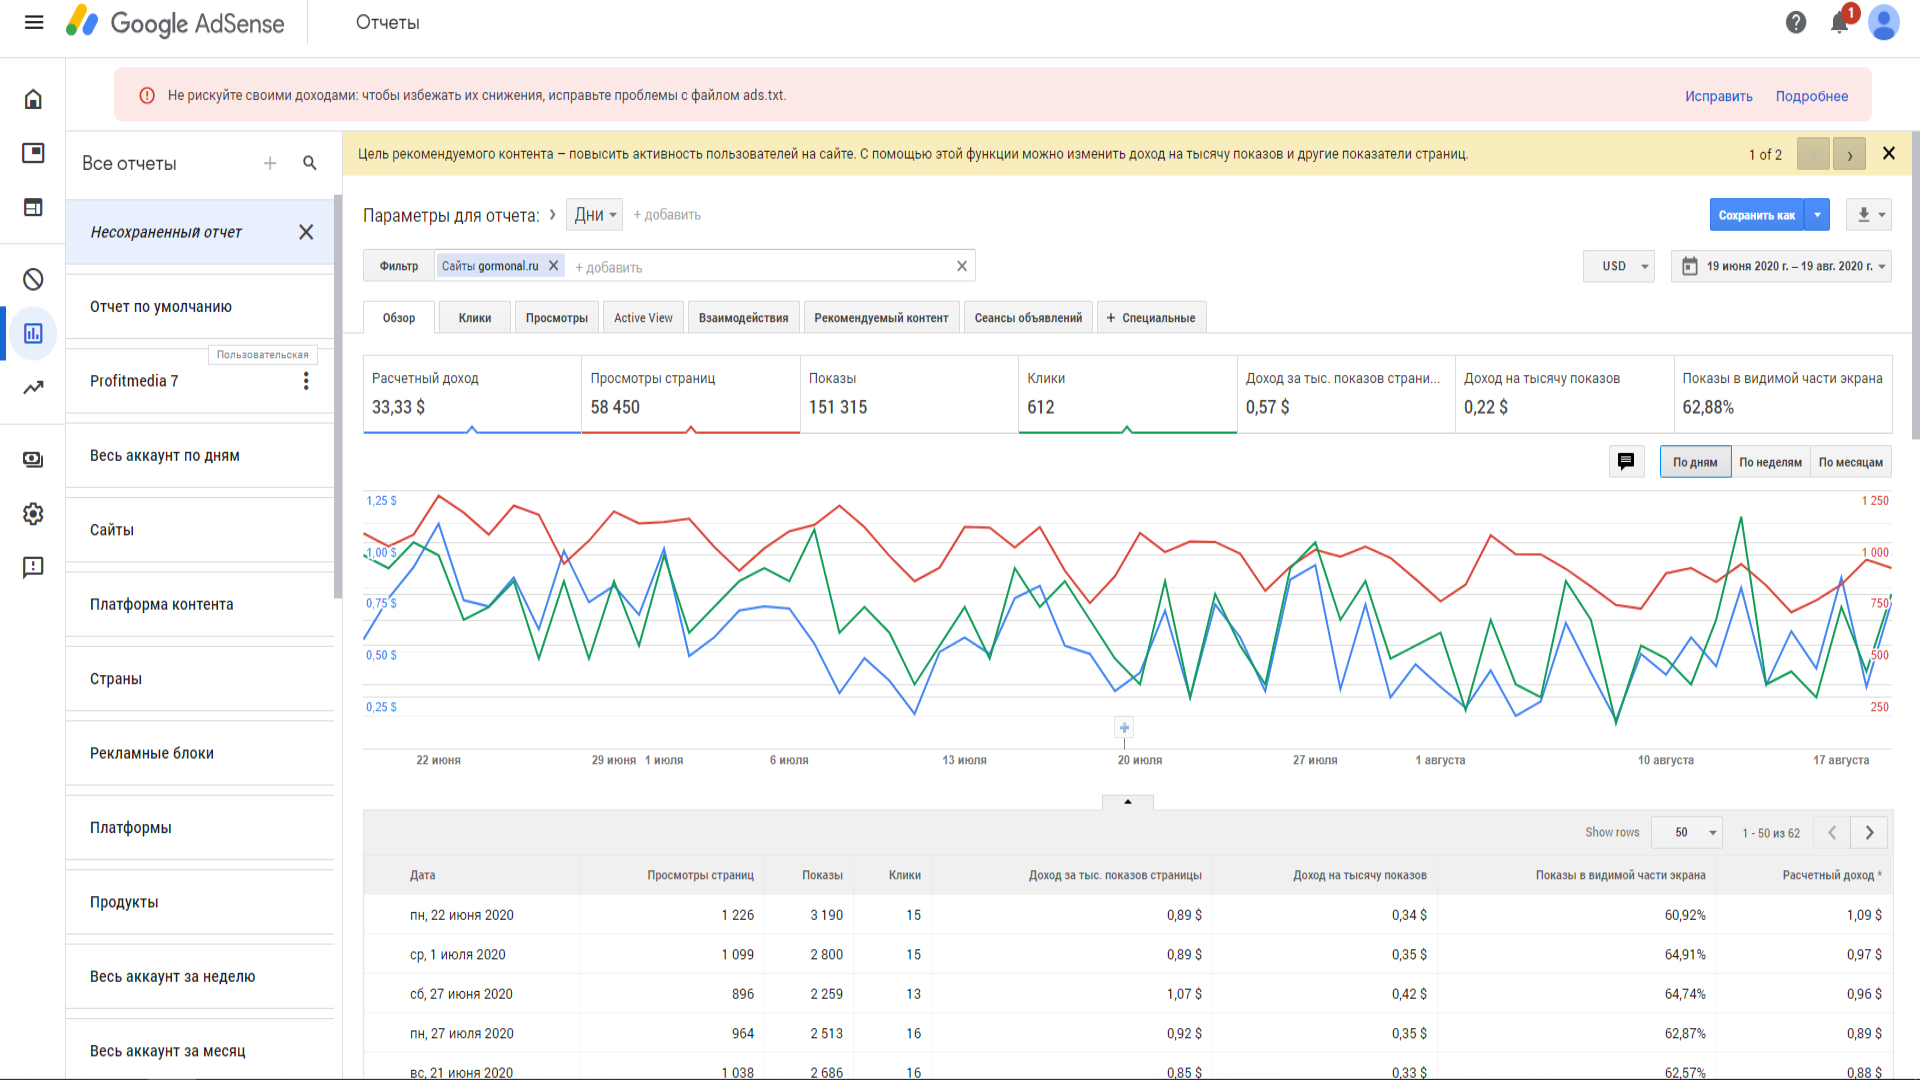Switch chart grouping to По неделям
1920x1080 pixels.
click(1770, 462)
